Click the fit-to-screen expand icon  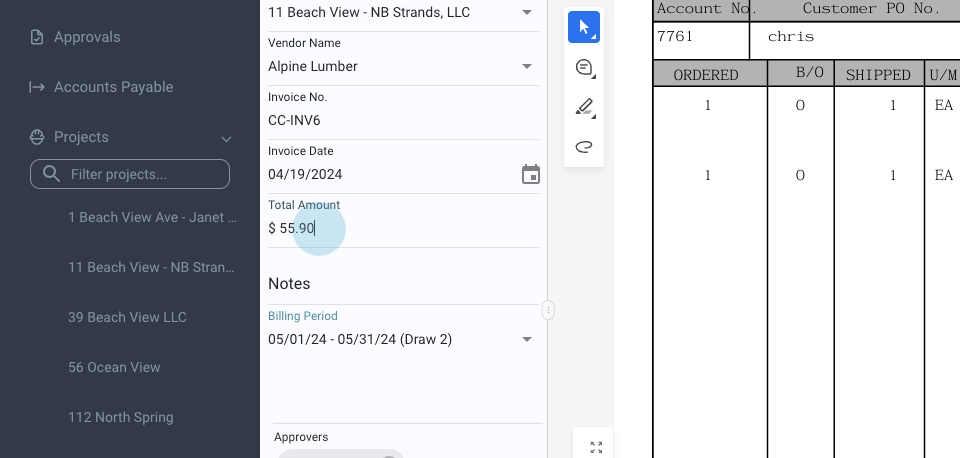point(596,447)
